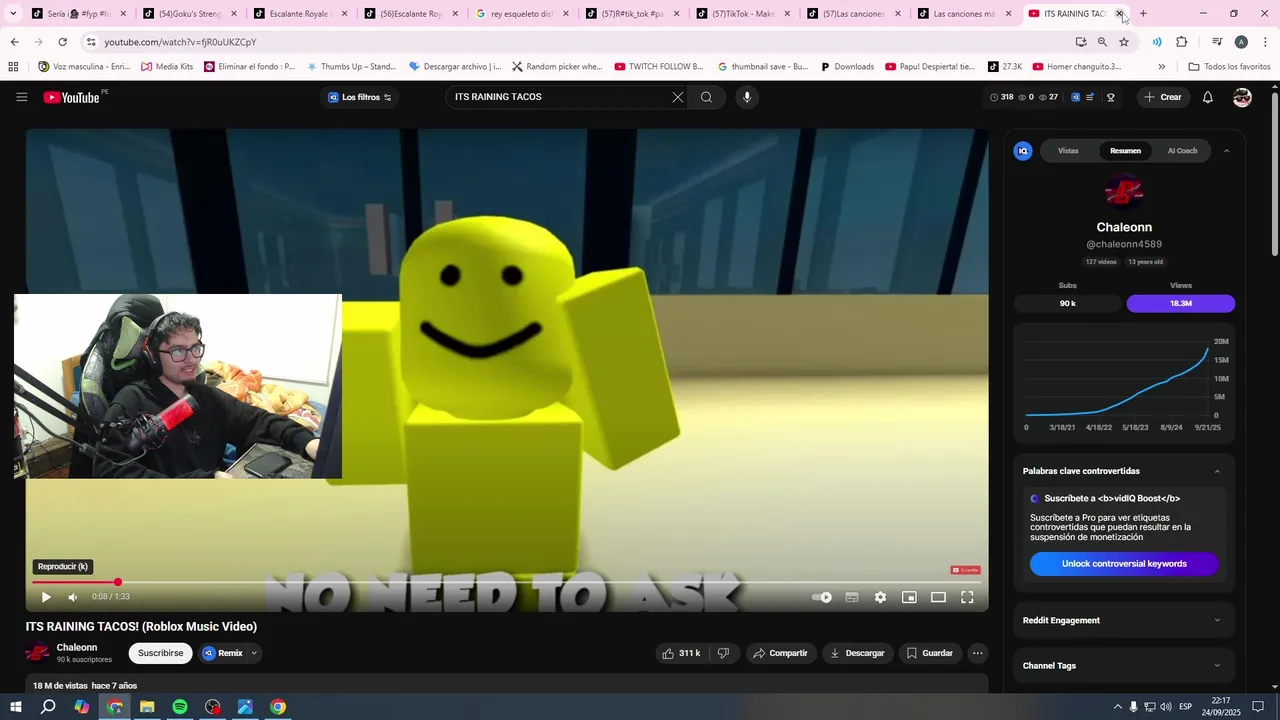Image resolution: width=1280 pixels, height=720 pixels.
Task: Open YouTube notifications bell
Action: click(x=1208, y=97)
